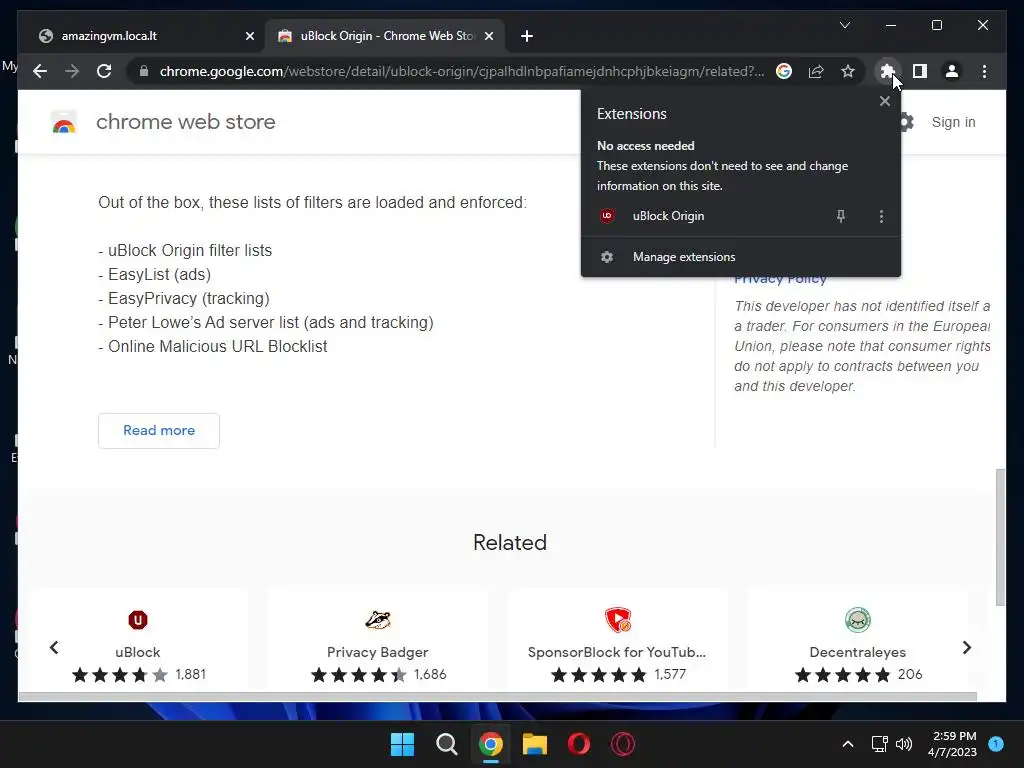Image resolution: width=1024 pixels, height=768 pixels.
Task: Open the Privacy Policy link
Action: point(780,280)
